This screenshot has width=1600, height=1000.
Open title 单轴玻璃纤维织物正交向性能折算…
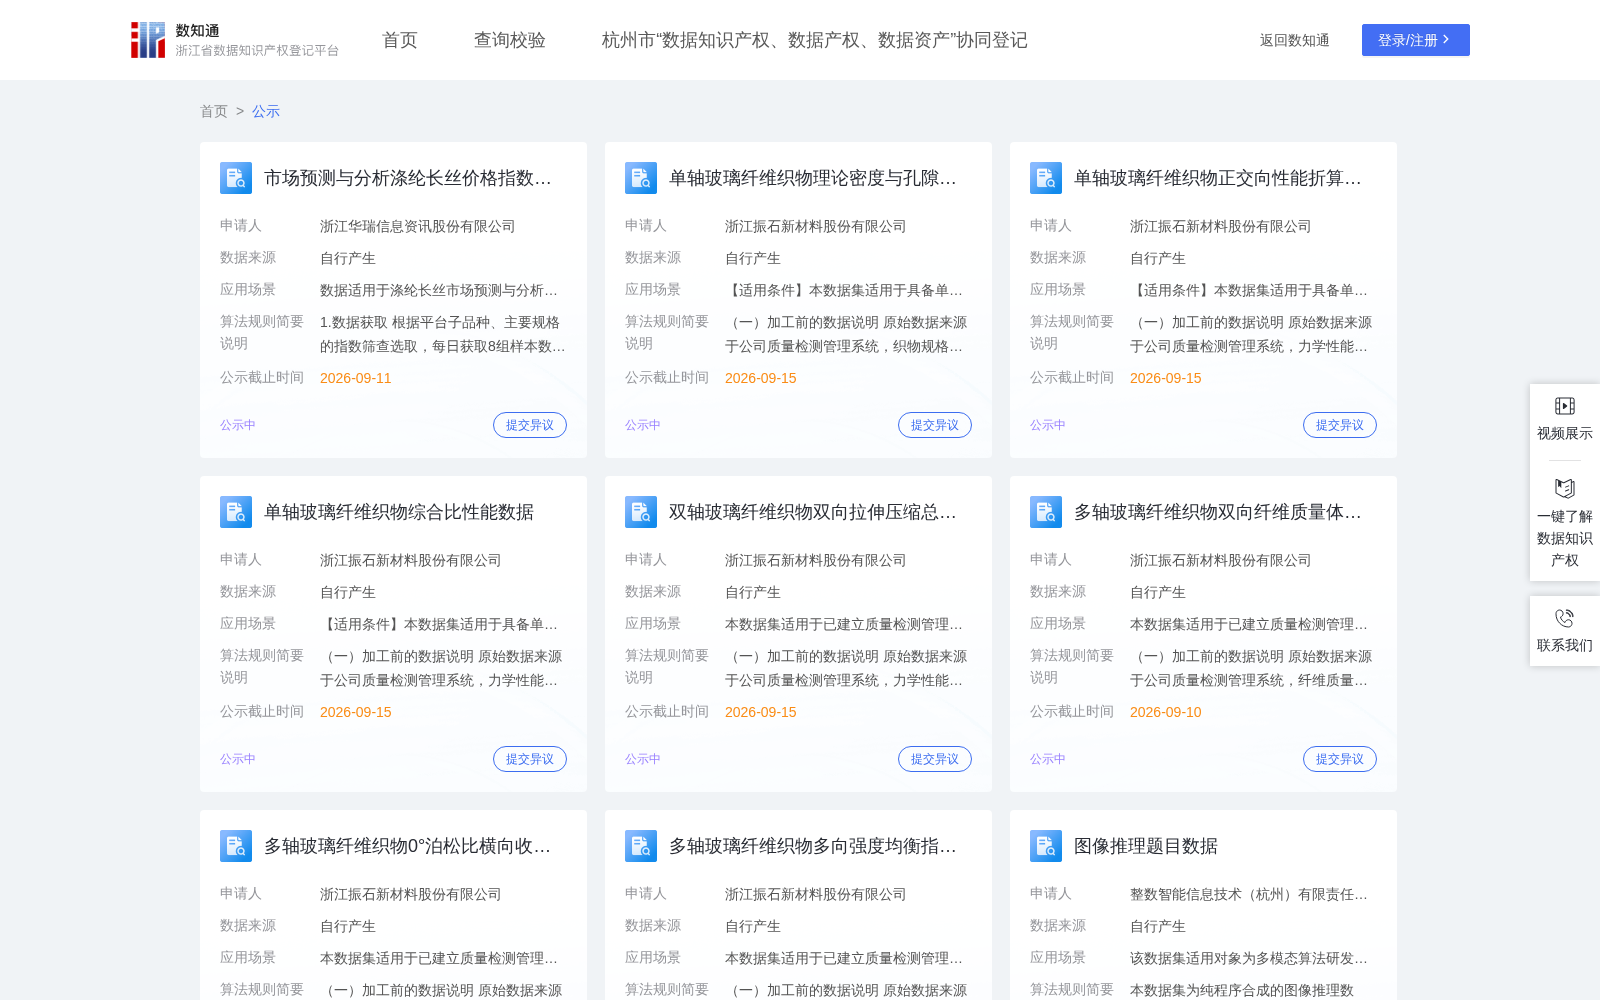click(1218, 178)
